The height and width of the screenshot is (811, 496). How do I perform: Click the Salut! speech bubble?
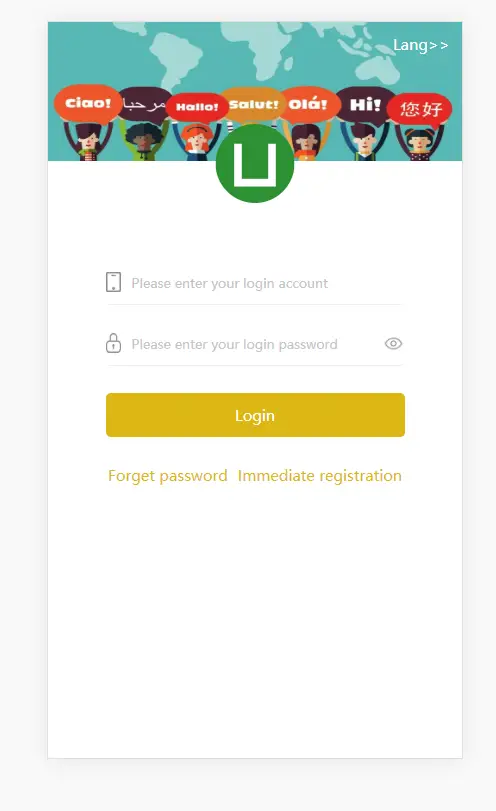(x=253, y=105)
